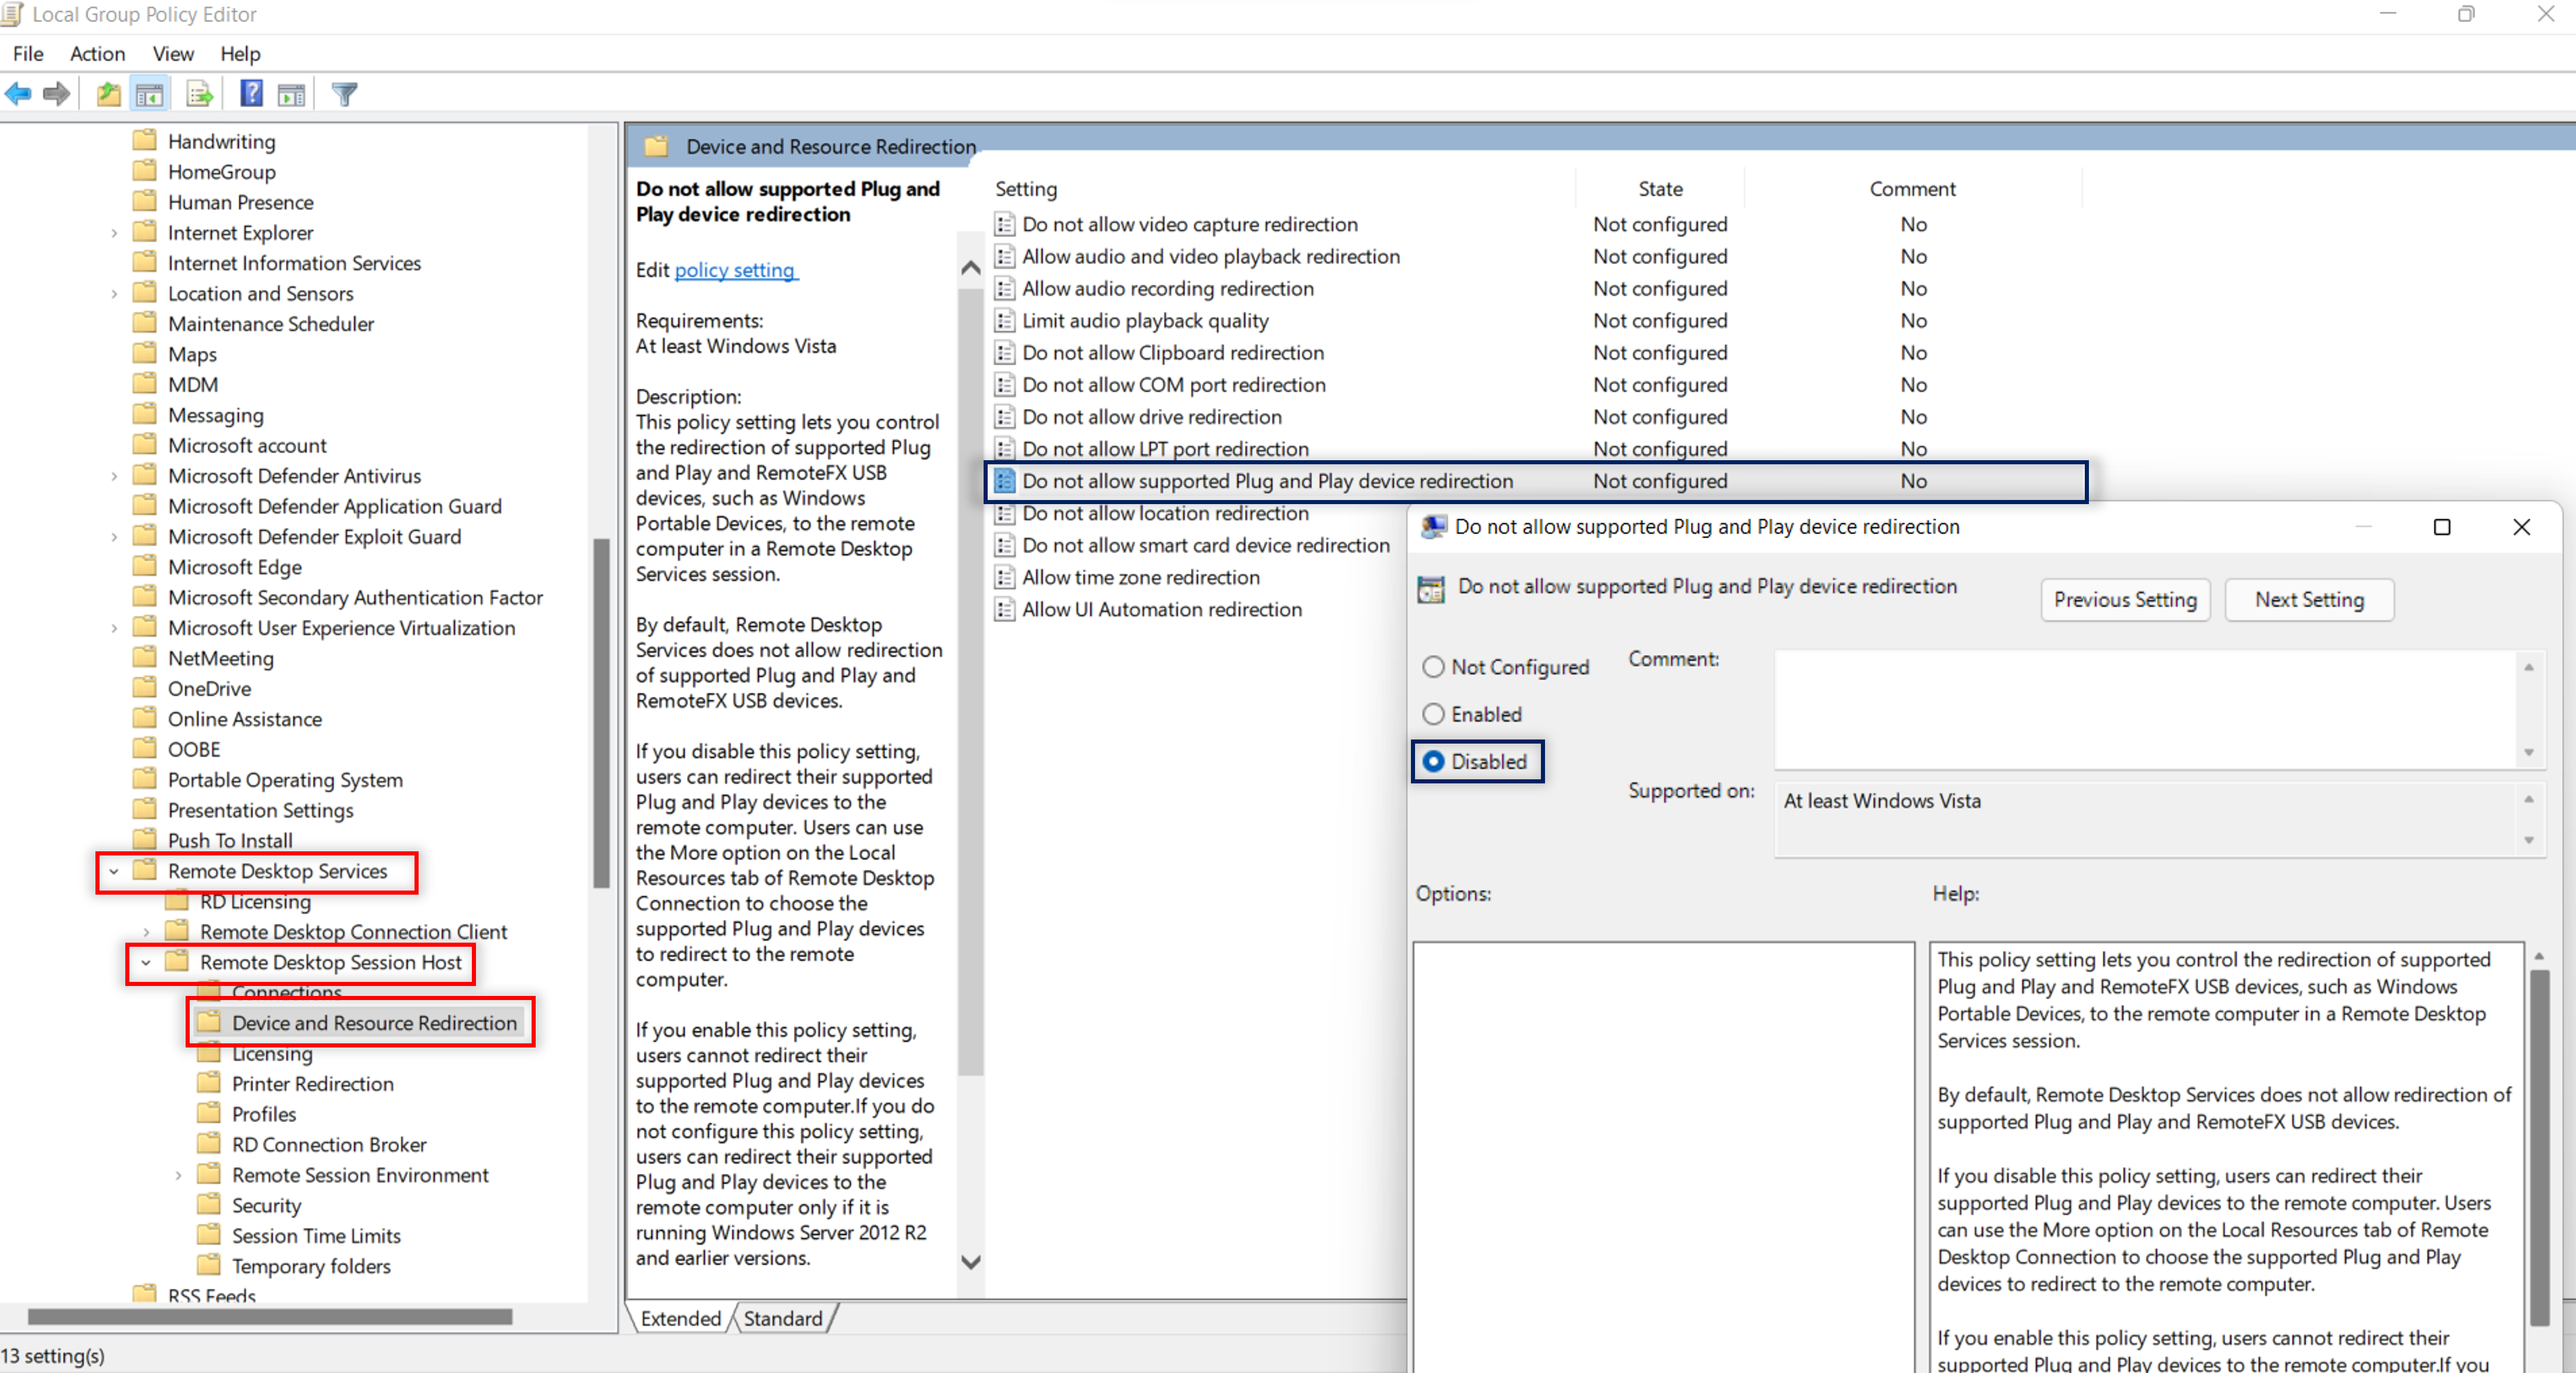Select the Not Configured radio button
The image size is (2576, 1373).
coord(1433,667)
